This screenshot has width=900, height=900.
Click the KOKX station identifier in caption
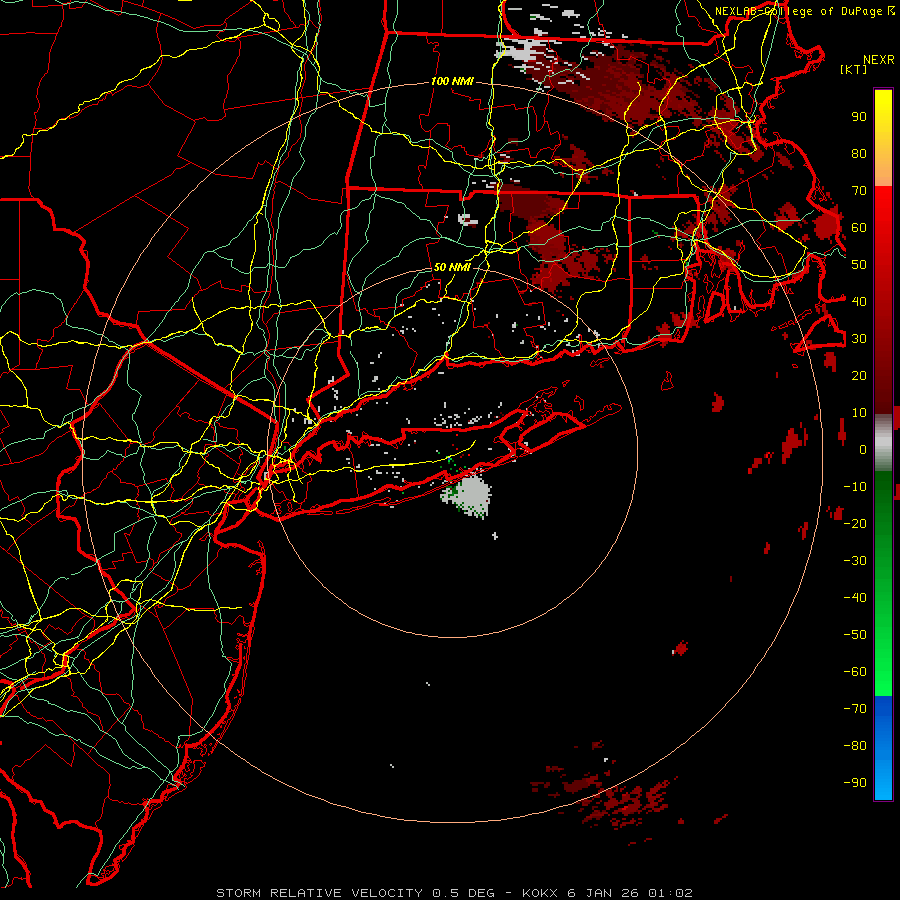(541, 893)
